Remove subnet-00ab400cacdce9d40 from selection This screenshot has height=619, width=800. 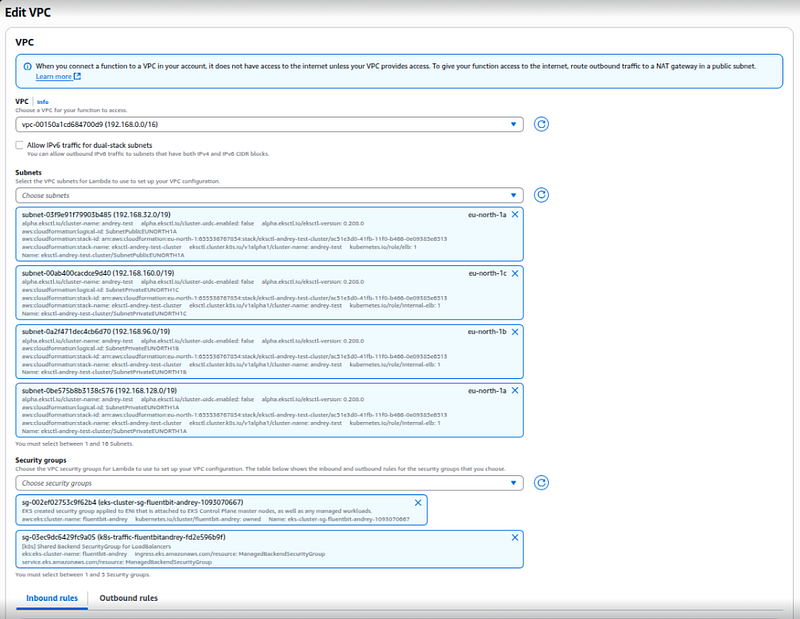[515, 274]
